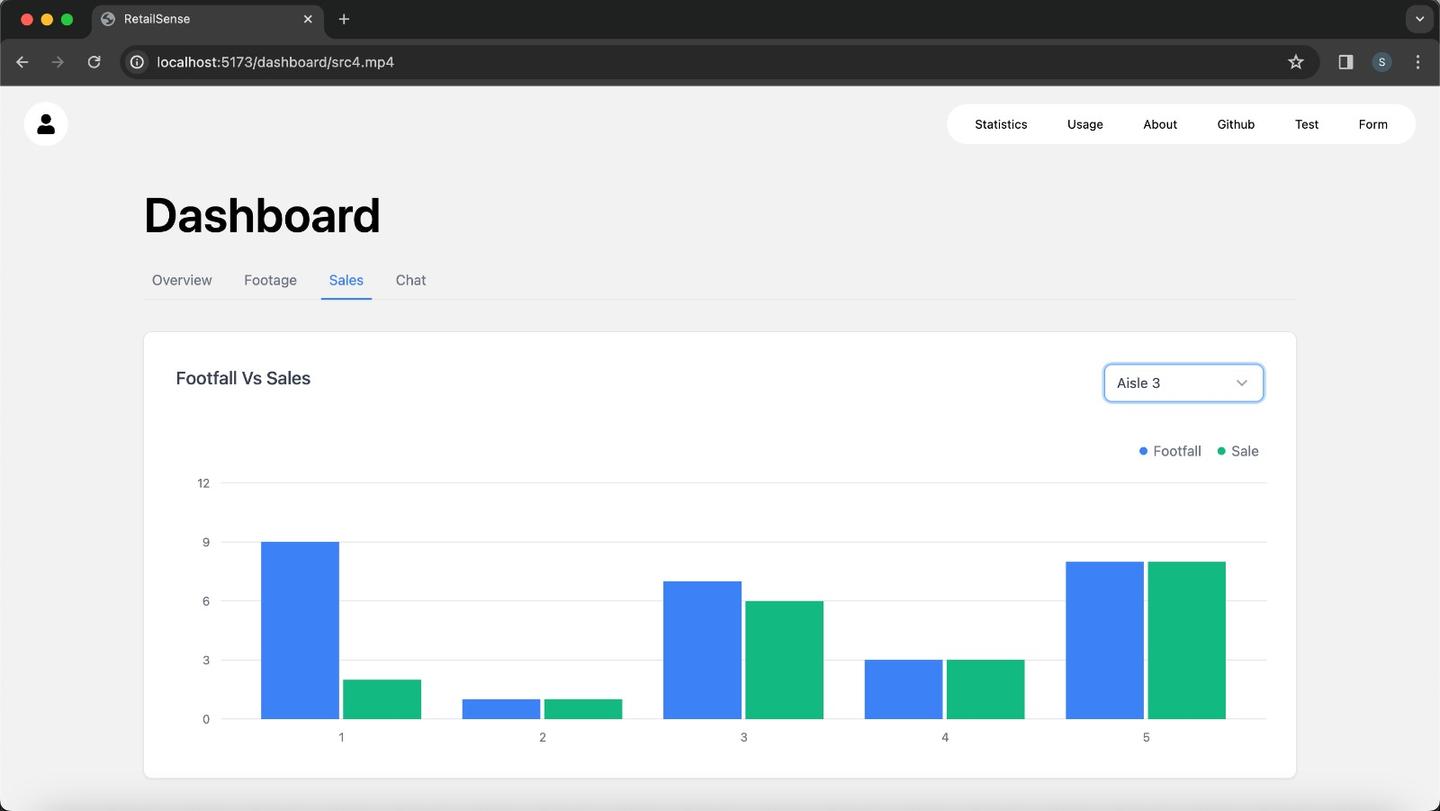Screen dimensions: 1440x811
Task: Select the Sales tab
Action: tap(346, 280)
